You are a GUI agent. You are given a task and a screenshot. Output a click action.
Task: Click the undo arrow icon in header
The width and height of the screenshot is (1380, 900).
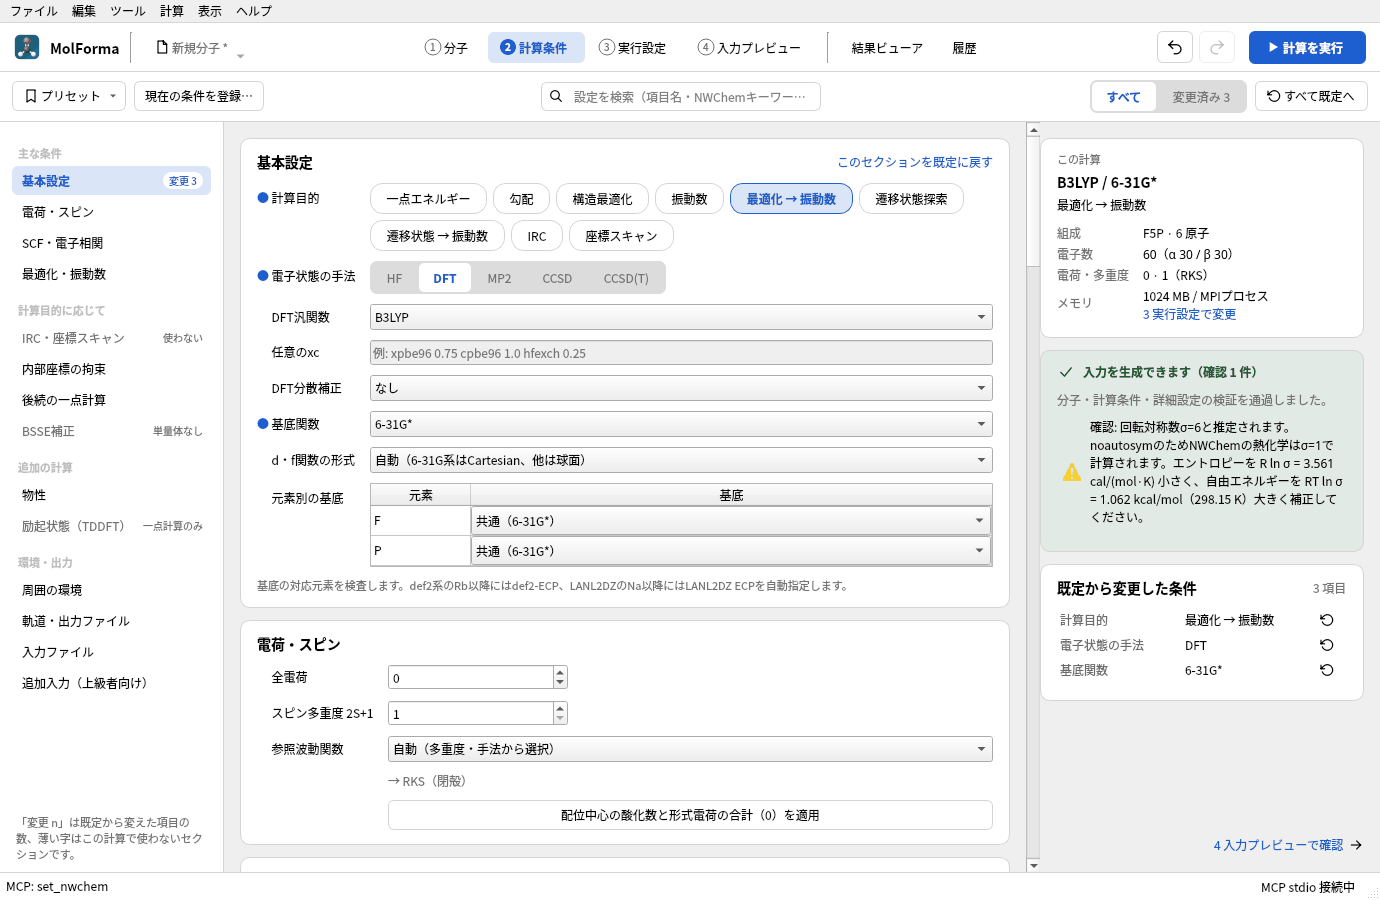click(x=1175, y=47)
